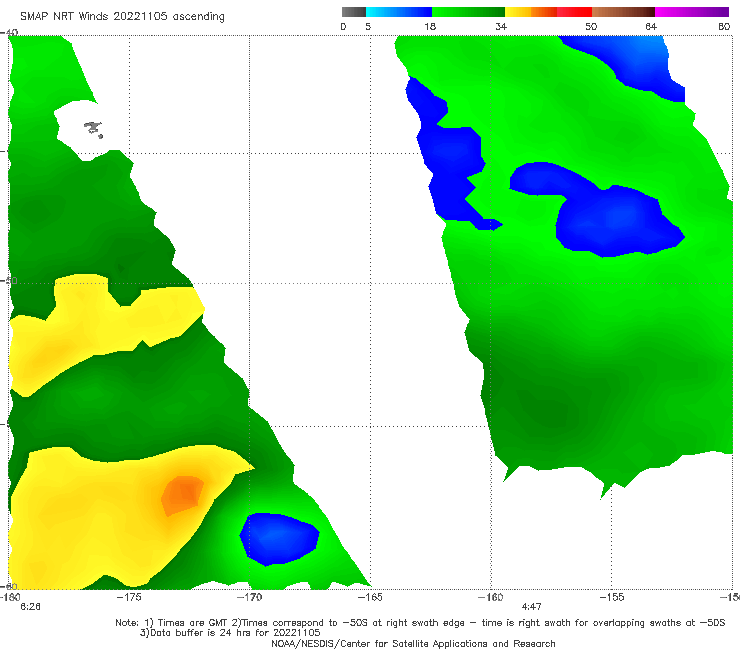Screen dimensions: 740x650
Task: Click the swath time label "6:26"
Action: [x=30, y=607]
